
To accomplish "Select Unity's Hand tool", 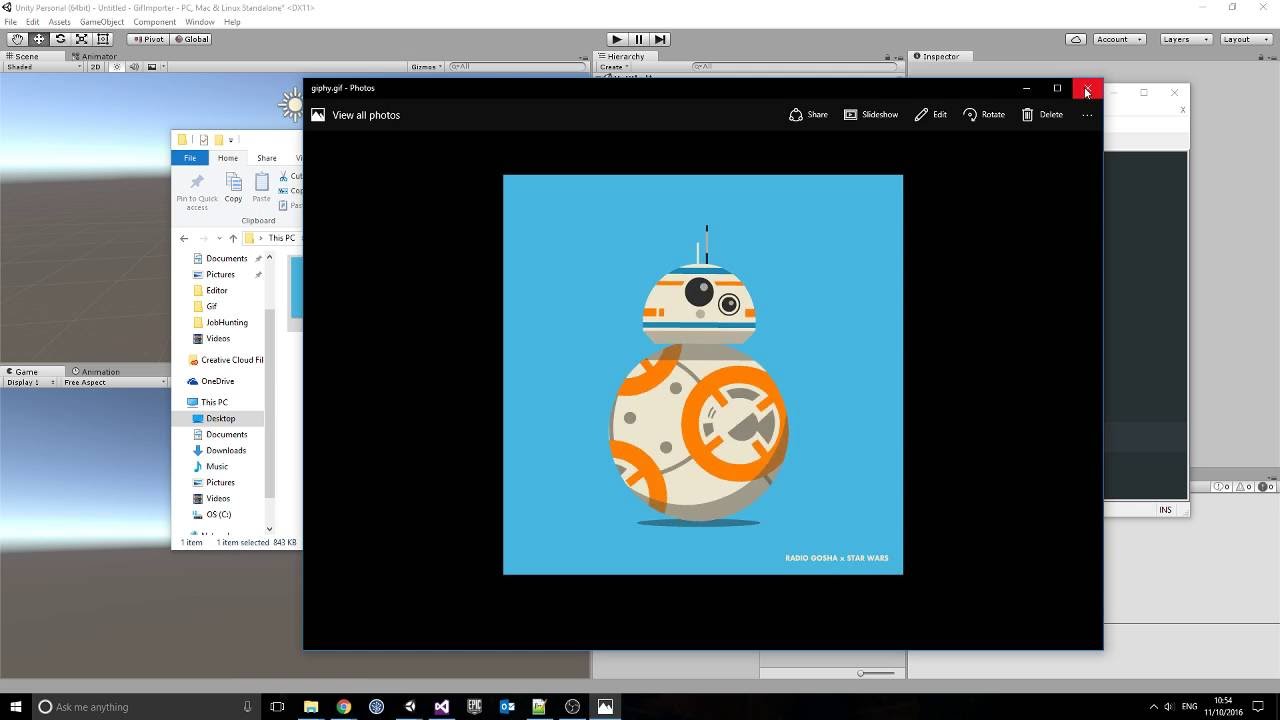I will pyautogui.click(x=17, y=39).
